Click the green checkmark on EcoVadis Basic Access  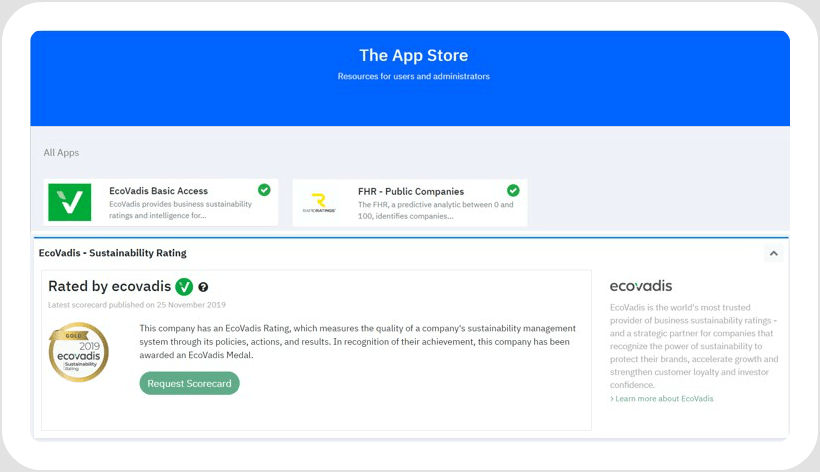click(x=264, y=190)
